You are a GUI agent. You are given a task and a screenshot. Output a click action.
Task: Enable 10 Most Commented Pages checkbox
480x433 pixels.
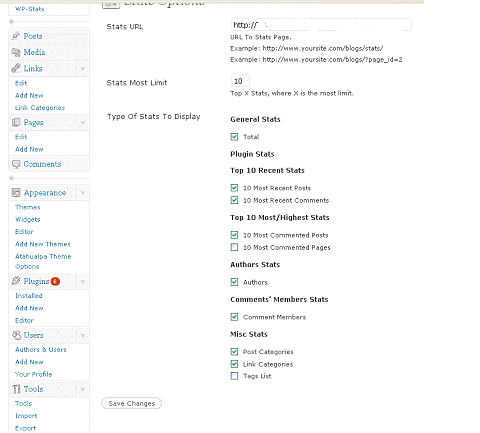234,247
